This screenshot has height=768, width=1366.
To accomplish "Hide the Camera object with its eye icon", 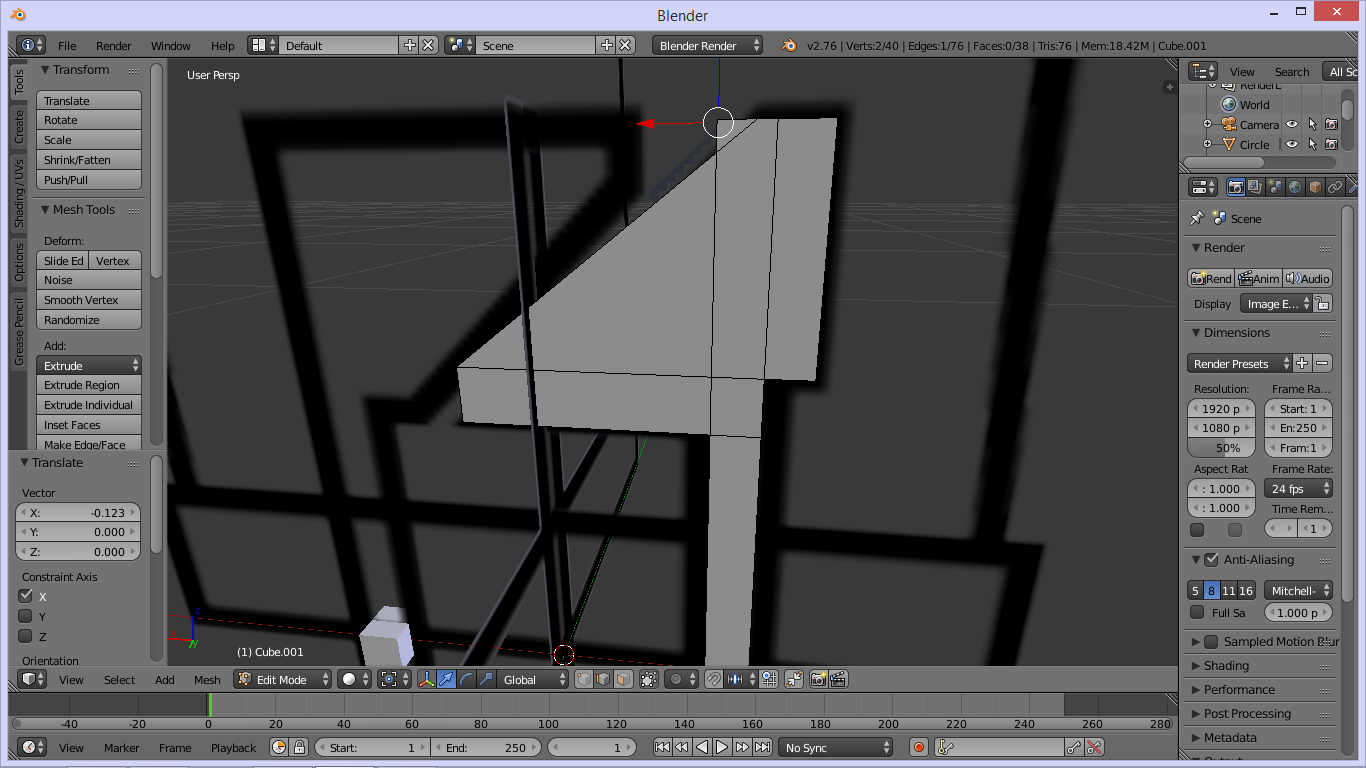I will pos(1292,125).
